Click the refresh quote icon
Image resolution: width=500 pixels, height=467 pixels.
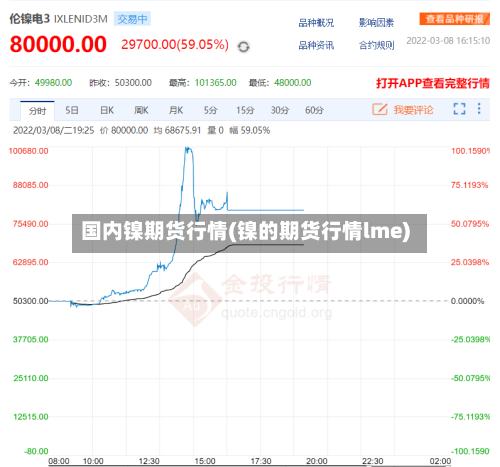tap(243, 47)
